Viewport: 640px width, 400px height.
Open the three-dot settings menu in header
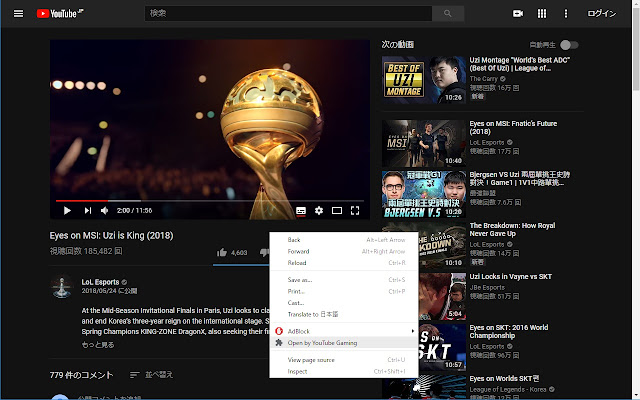(x=566, y=13)
